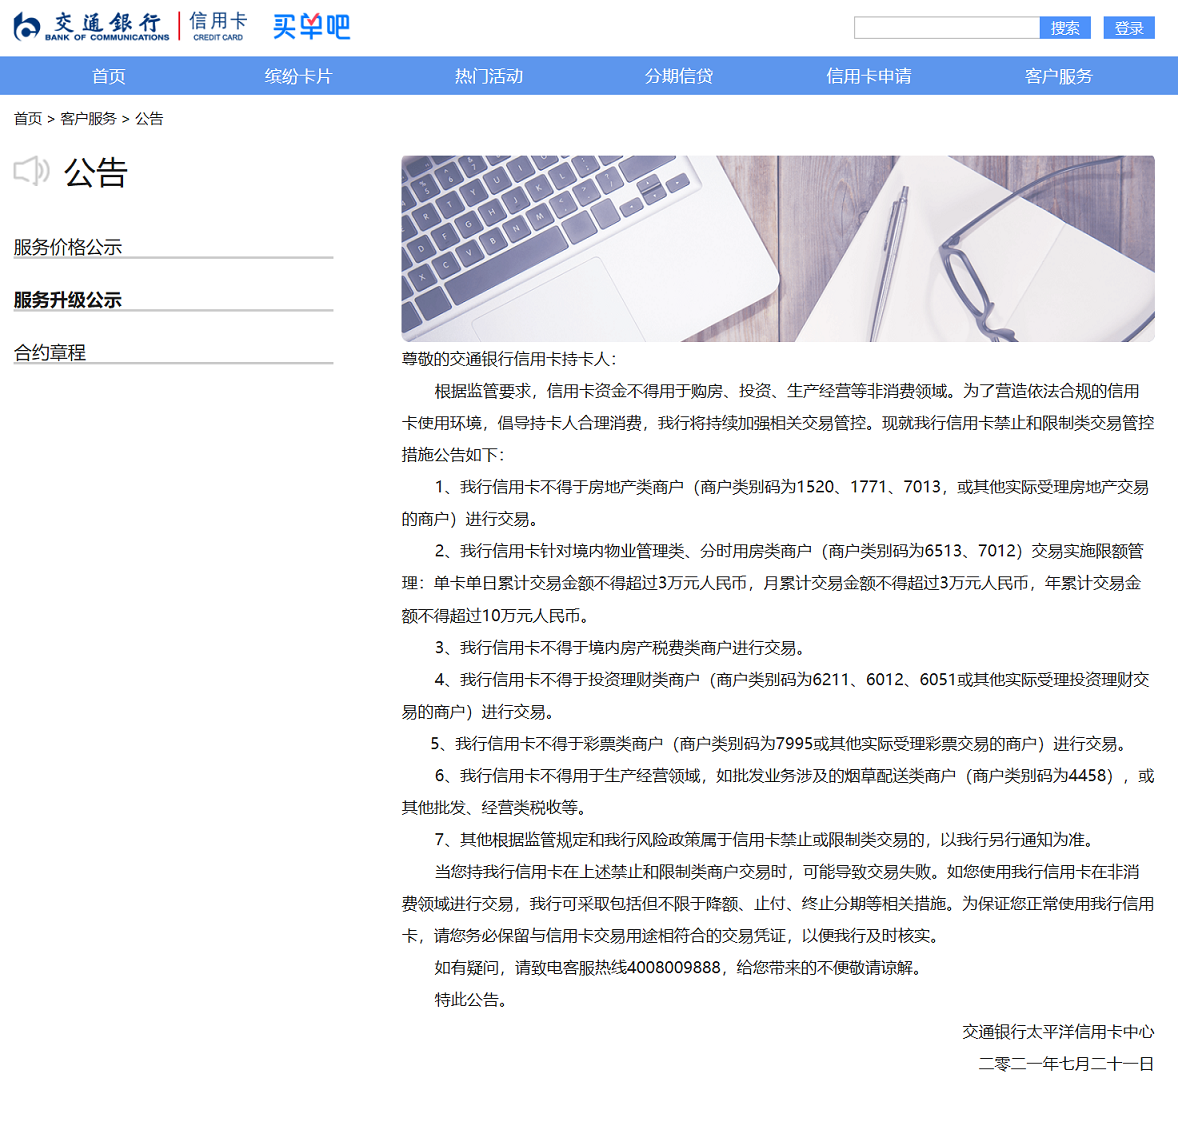Click item 3 about 境内房产税费类商户
This screenshot has width=1178, height=1124.
(x=623, y=648)
